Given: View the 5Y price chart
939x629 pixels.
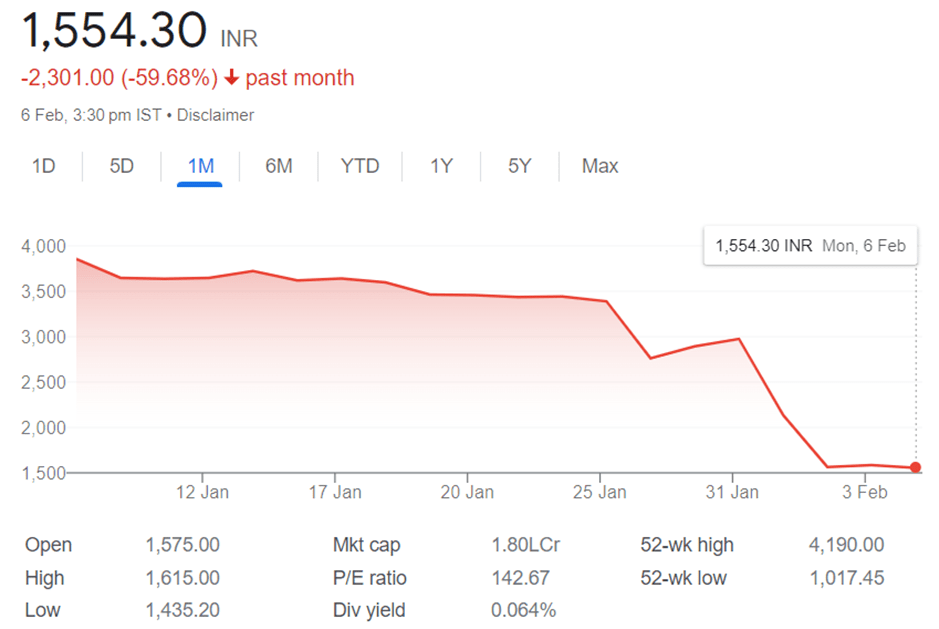Looking at the screenshot, I should tap(519, 166).
